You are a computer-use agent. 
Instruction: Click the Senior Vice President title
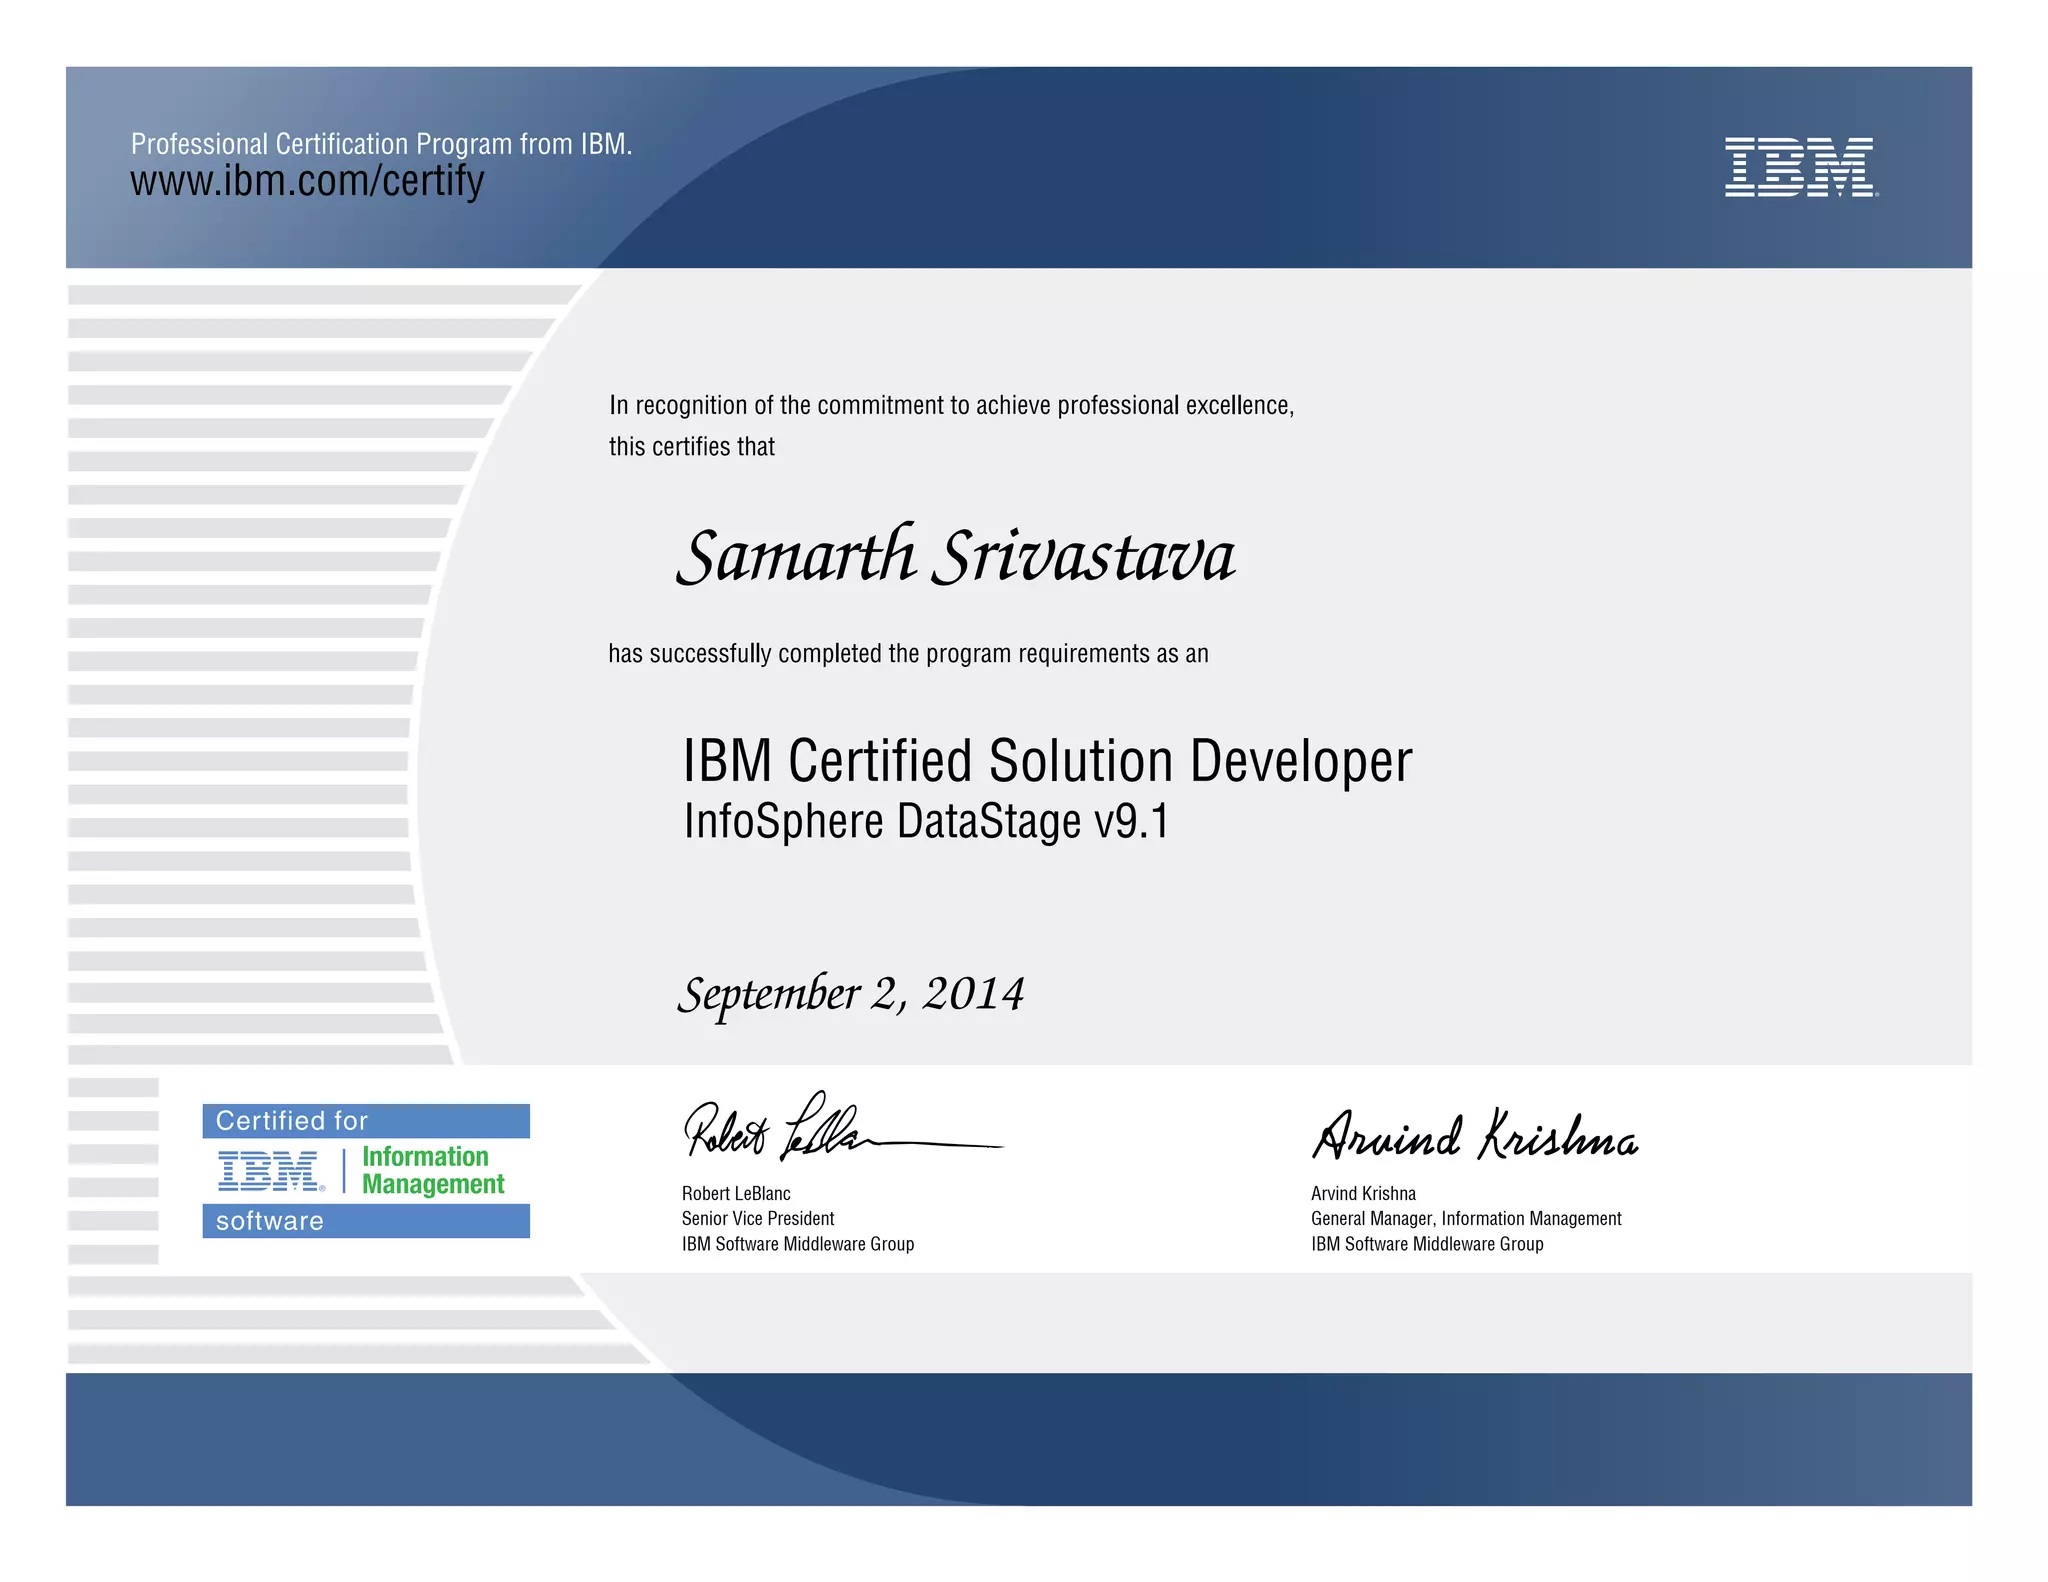pos(757,1218)
